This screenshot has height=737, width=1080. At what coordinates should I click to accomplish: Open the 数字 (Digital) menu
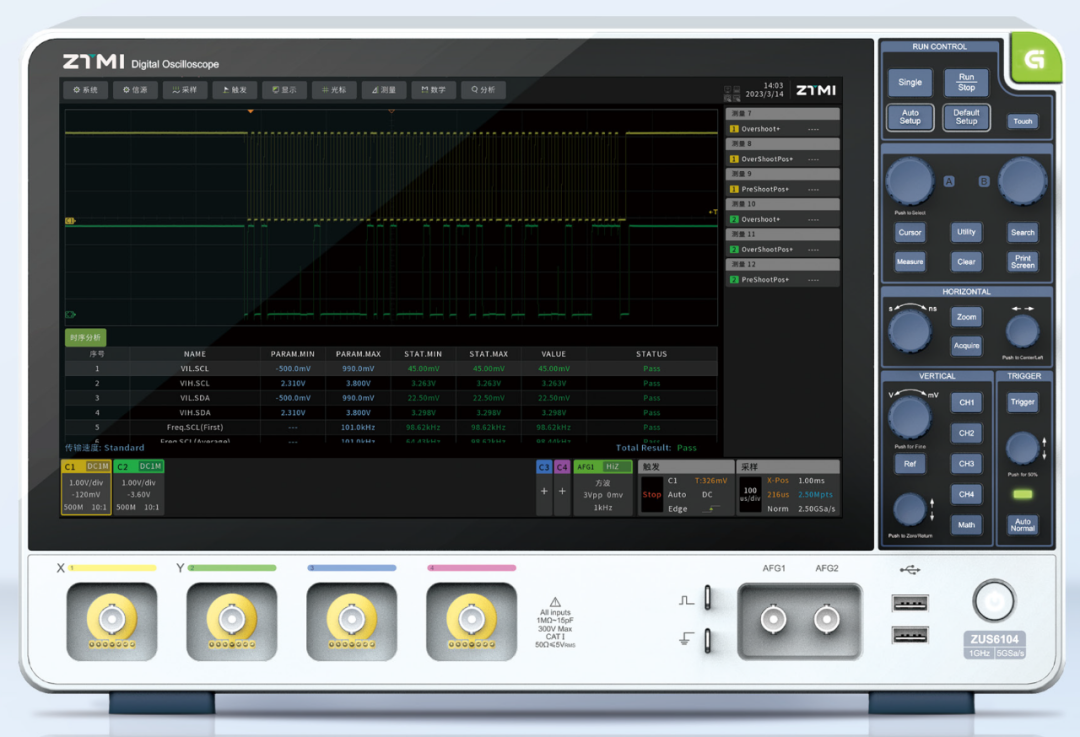[x=434, y=90]
